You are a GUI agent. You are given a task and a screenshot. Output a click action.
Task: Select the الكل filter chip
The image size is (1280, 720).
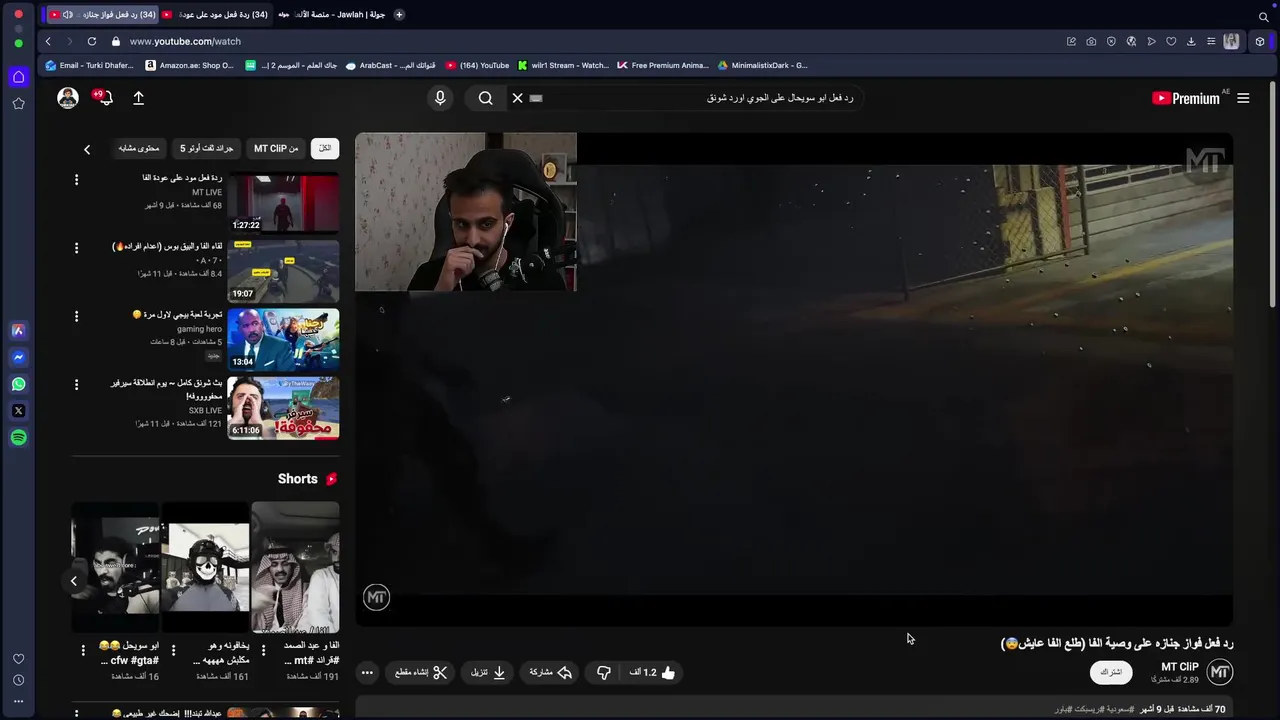pos(324,148)
